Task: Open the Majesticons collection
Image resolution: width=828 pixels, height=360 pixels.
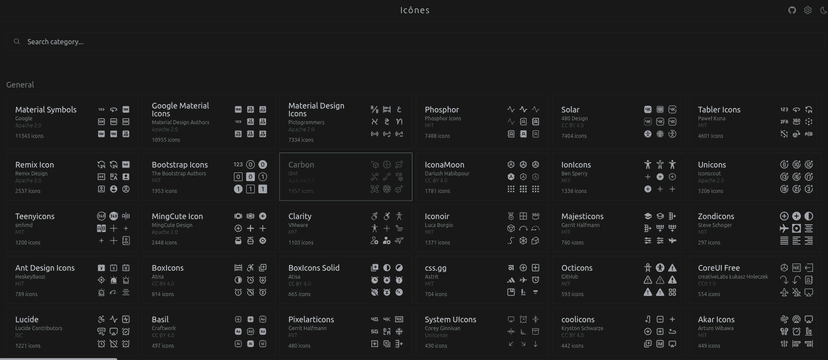Action: [x=618, y=229]
